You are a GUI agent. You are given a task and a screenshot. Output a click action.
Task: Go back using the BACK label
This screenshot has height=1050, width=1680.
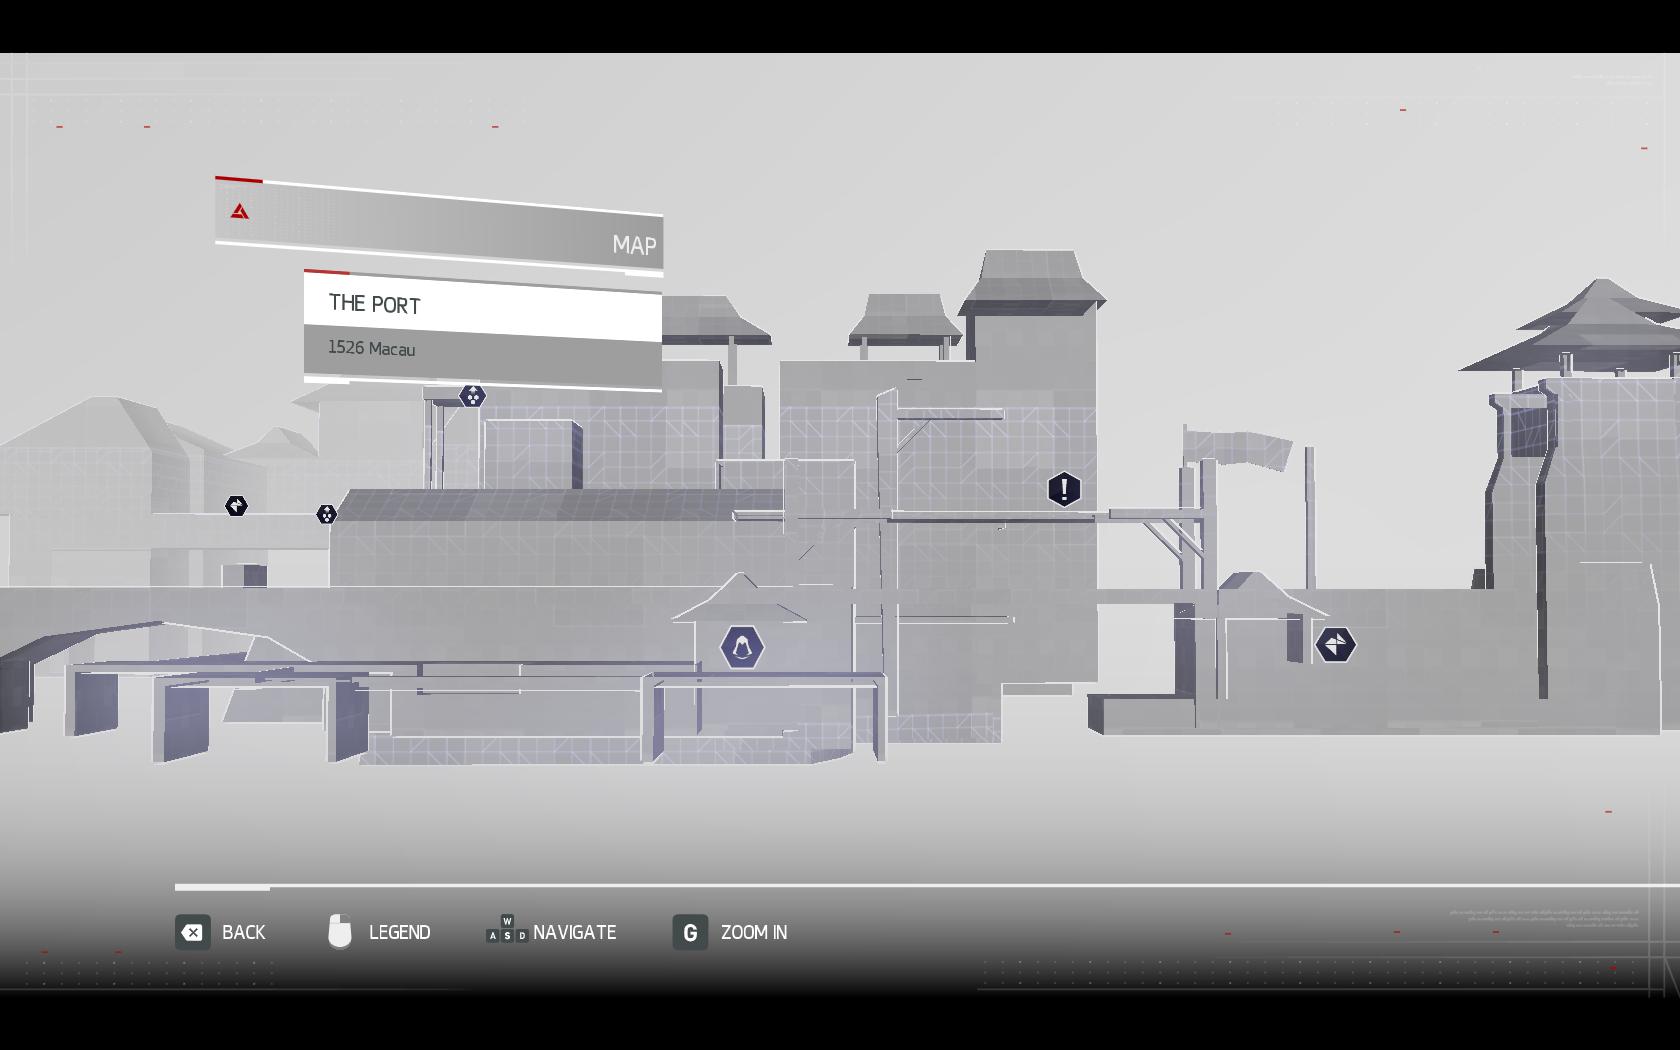(243, 932)
